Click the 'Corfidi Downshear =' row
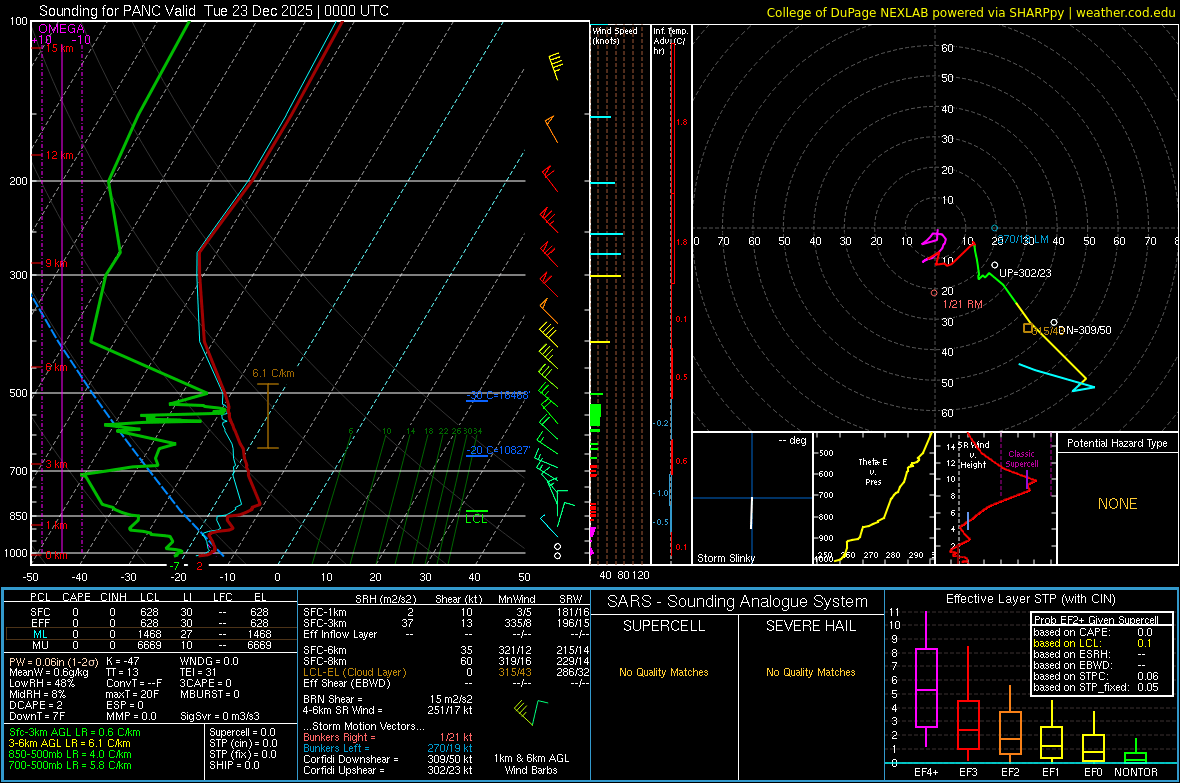The height and width of the screenshot is (783, 1180). point(388,759)
